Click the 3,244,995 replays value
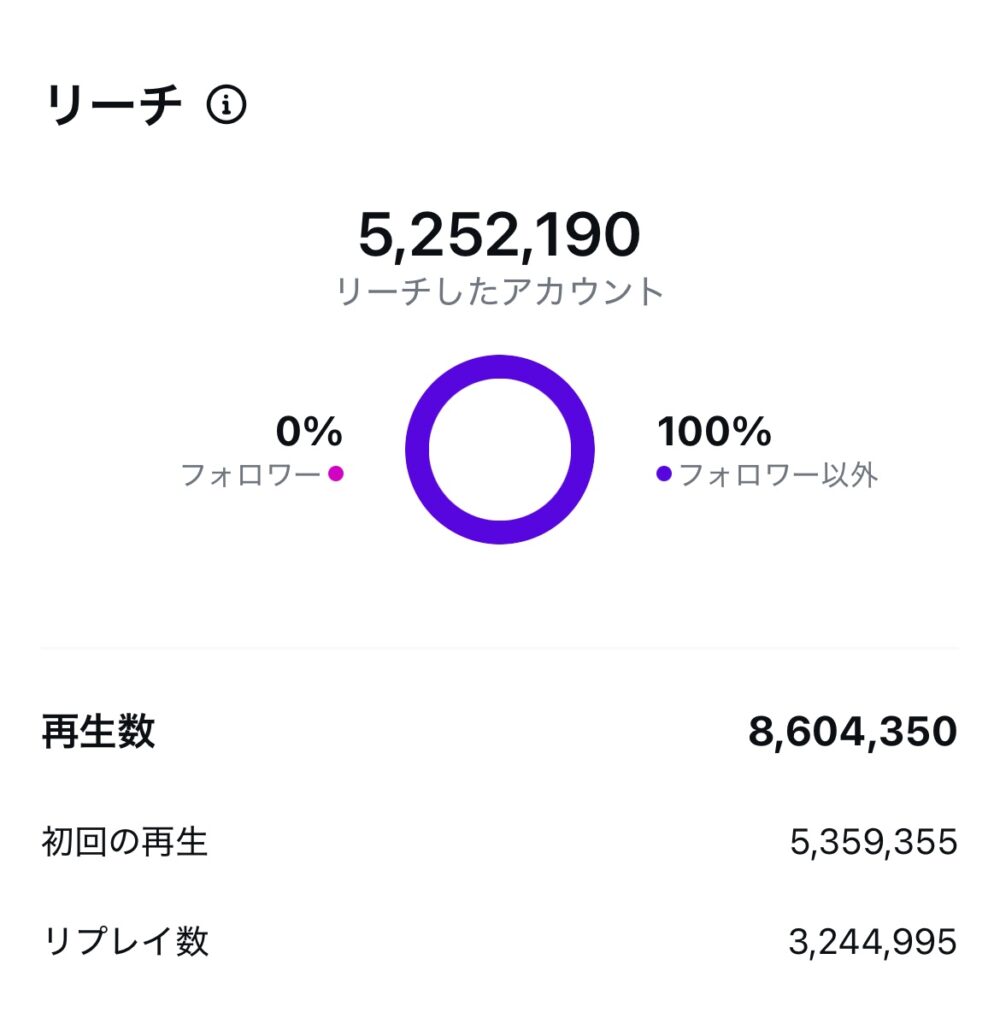The height and width of the screenshot is (1024, 1000). (x=872, y=942)
